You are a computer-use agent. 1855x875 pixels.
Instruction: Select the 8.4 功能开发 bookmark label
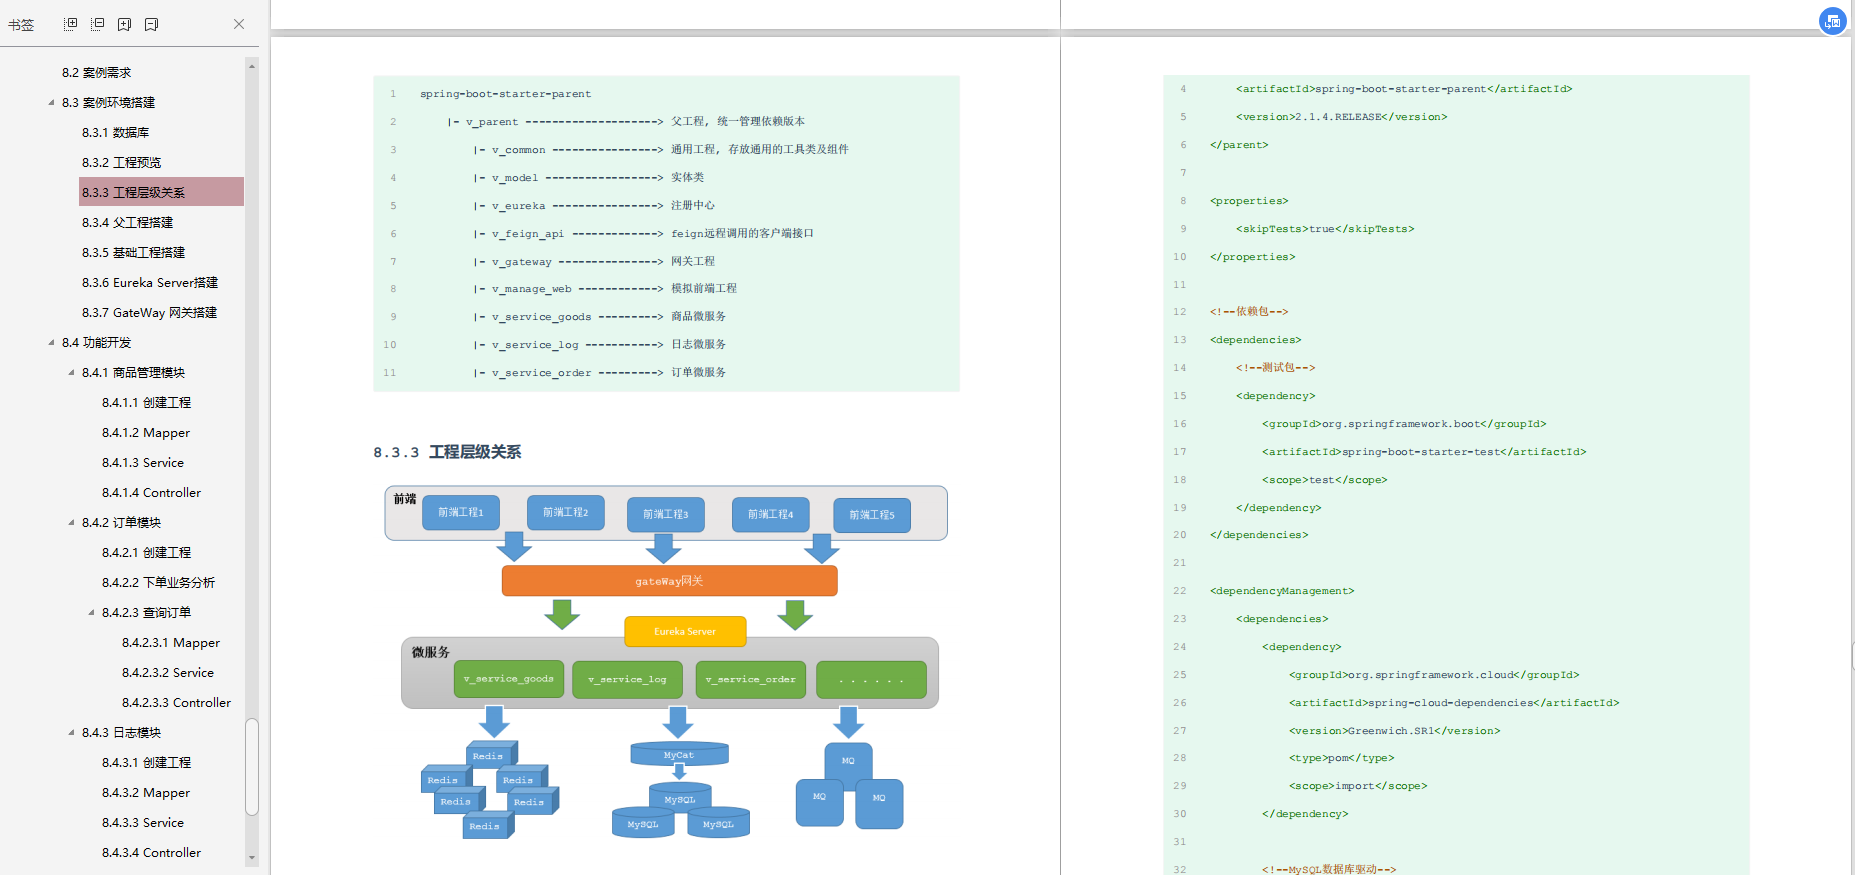click(96, 342)
